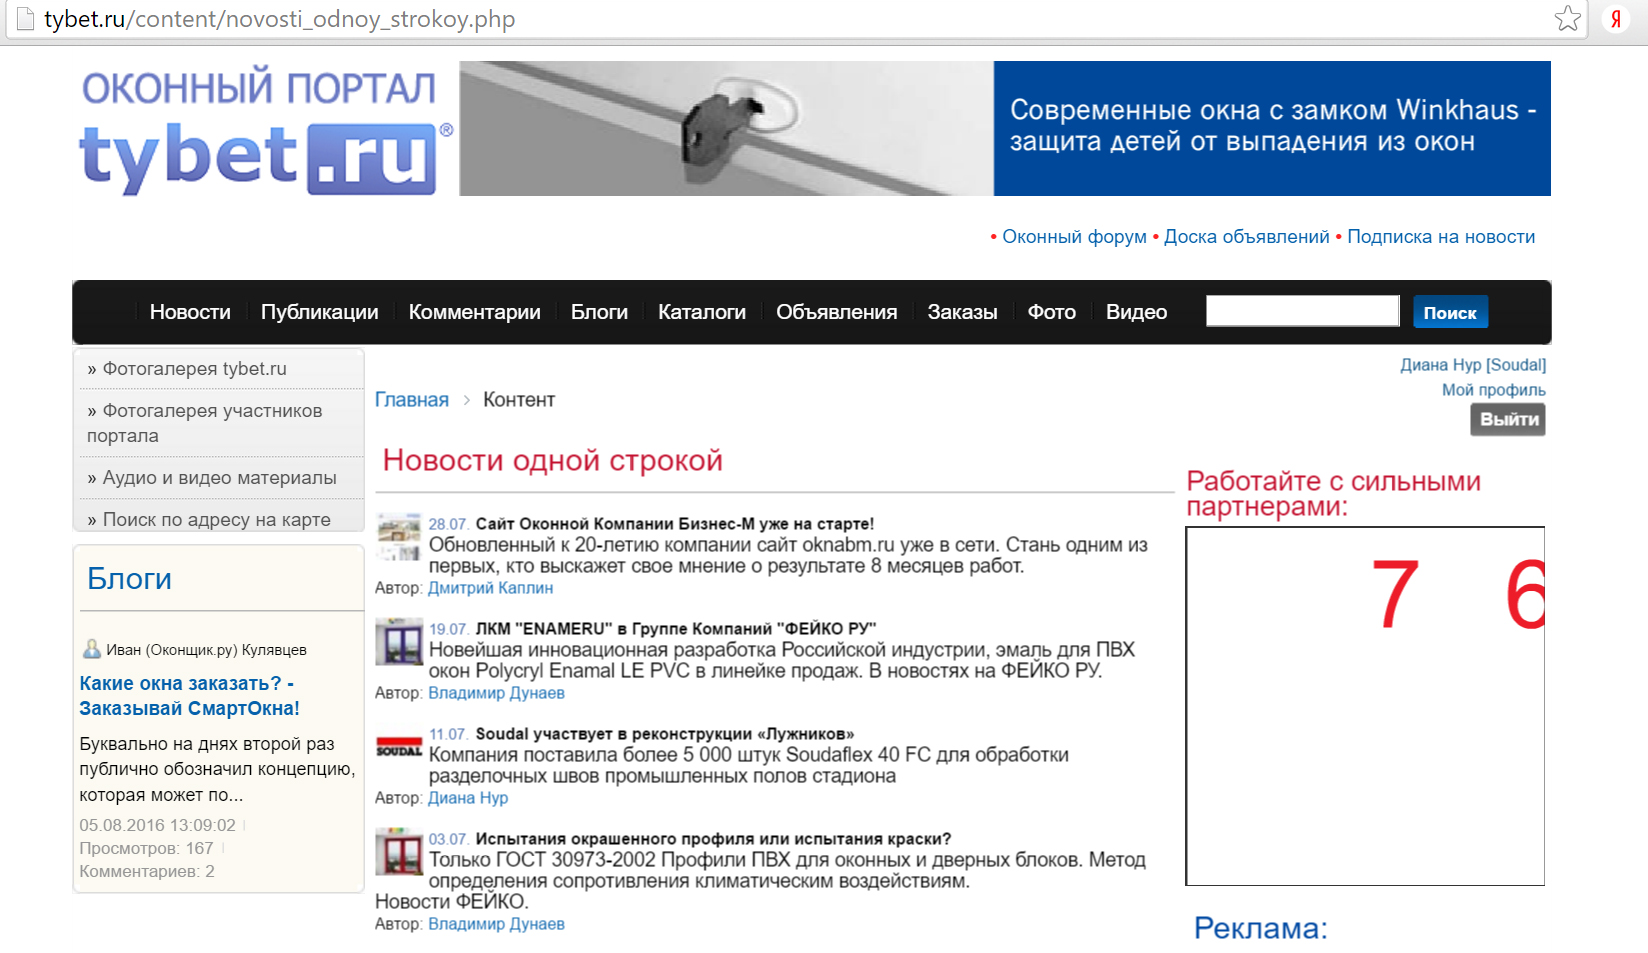Click the Soudal logo thumbnail
The width and height of the screenshot is (1648, 953).
[x=399, y=748]
